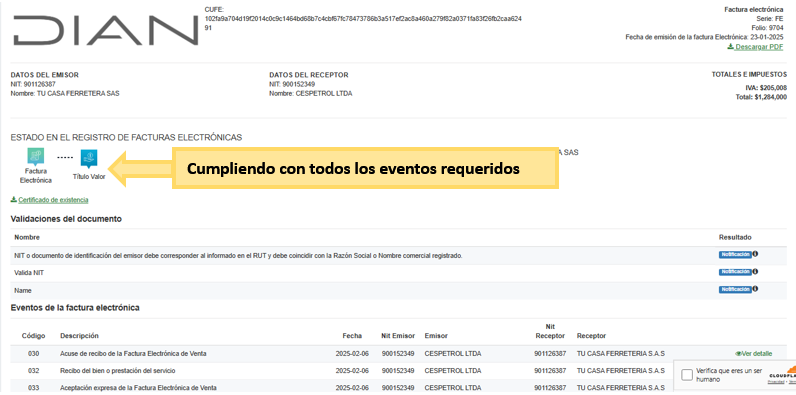Click the 'Valida NIT' validation name
Image resolution: width=796 pixels, height=395 pixels.
pos(29,273)
